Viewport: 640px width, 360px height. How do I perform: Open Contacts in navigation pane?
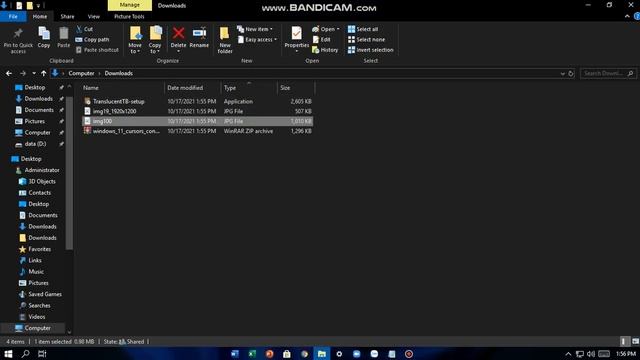pos(40,193)
